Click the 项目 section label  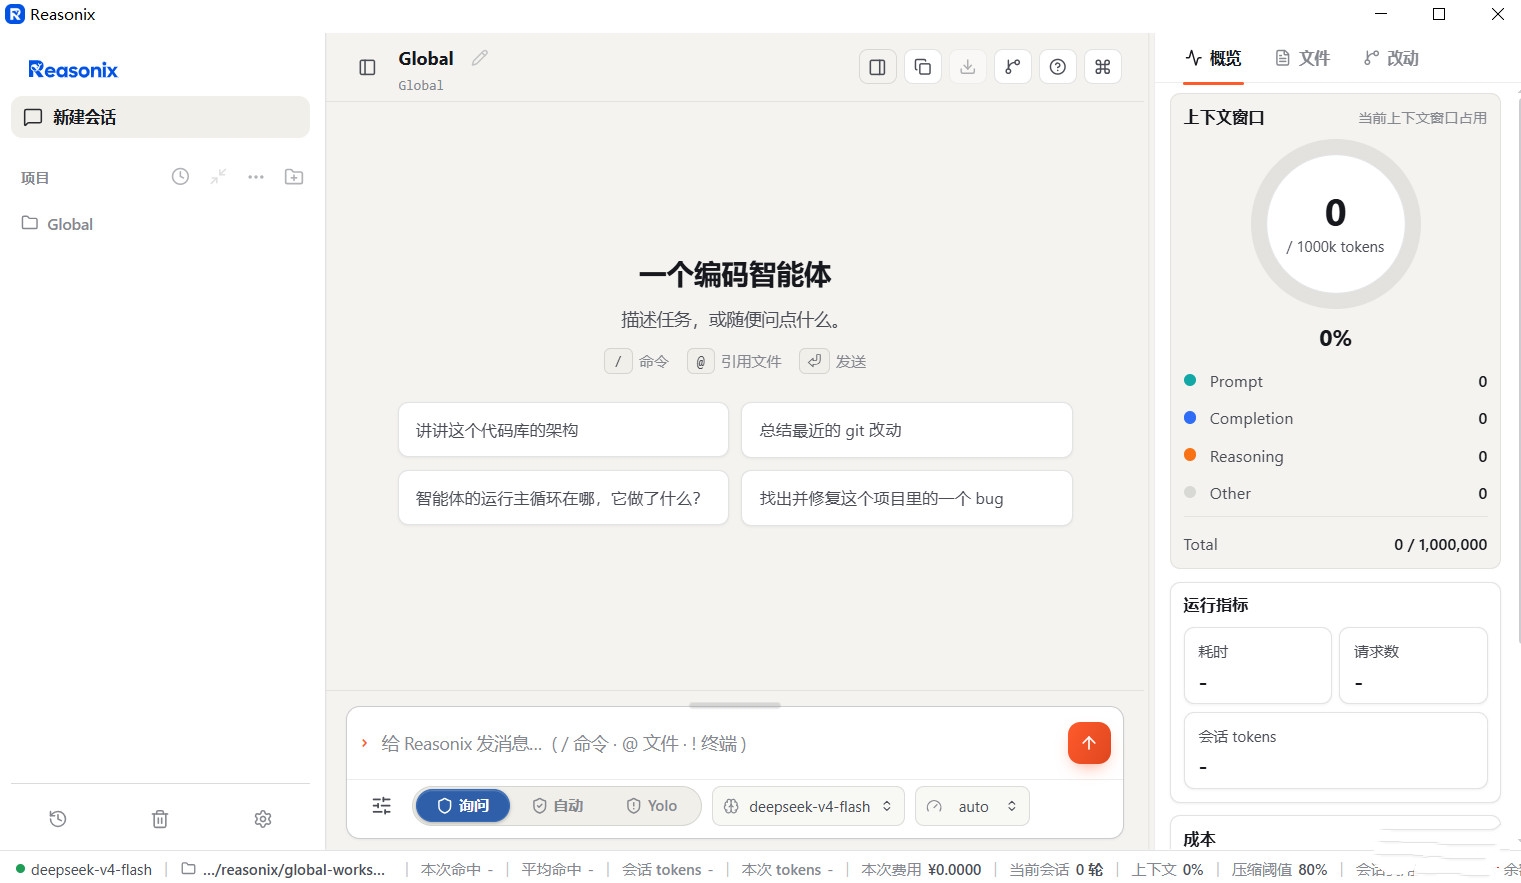[x=35, y=178]
